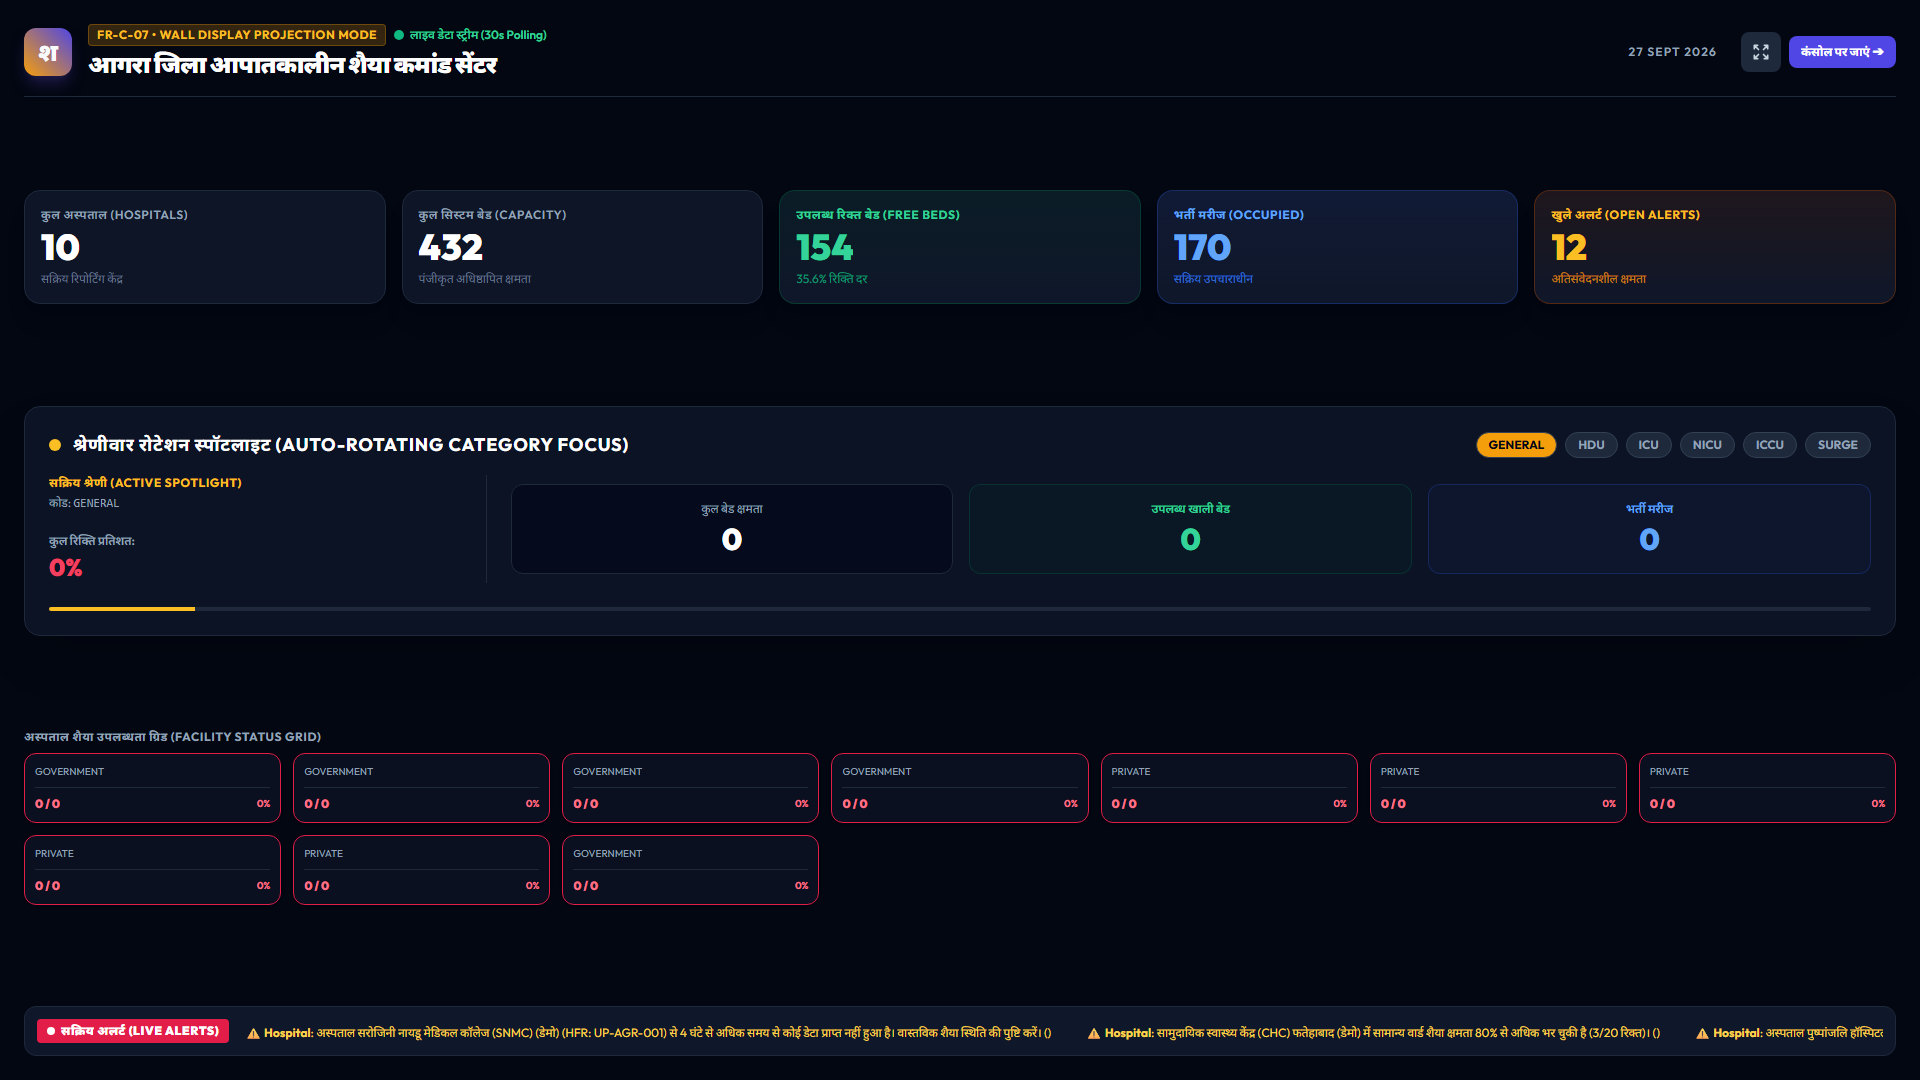
Task: Switch spotlight to ICU category
Action: click(x=1648, y=445)
